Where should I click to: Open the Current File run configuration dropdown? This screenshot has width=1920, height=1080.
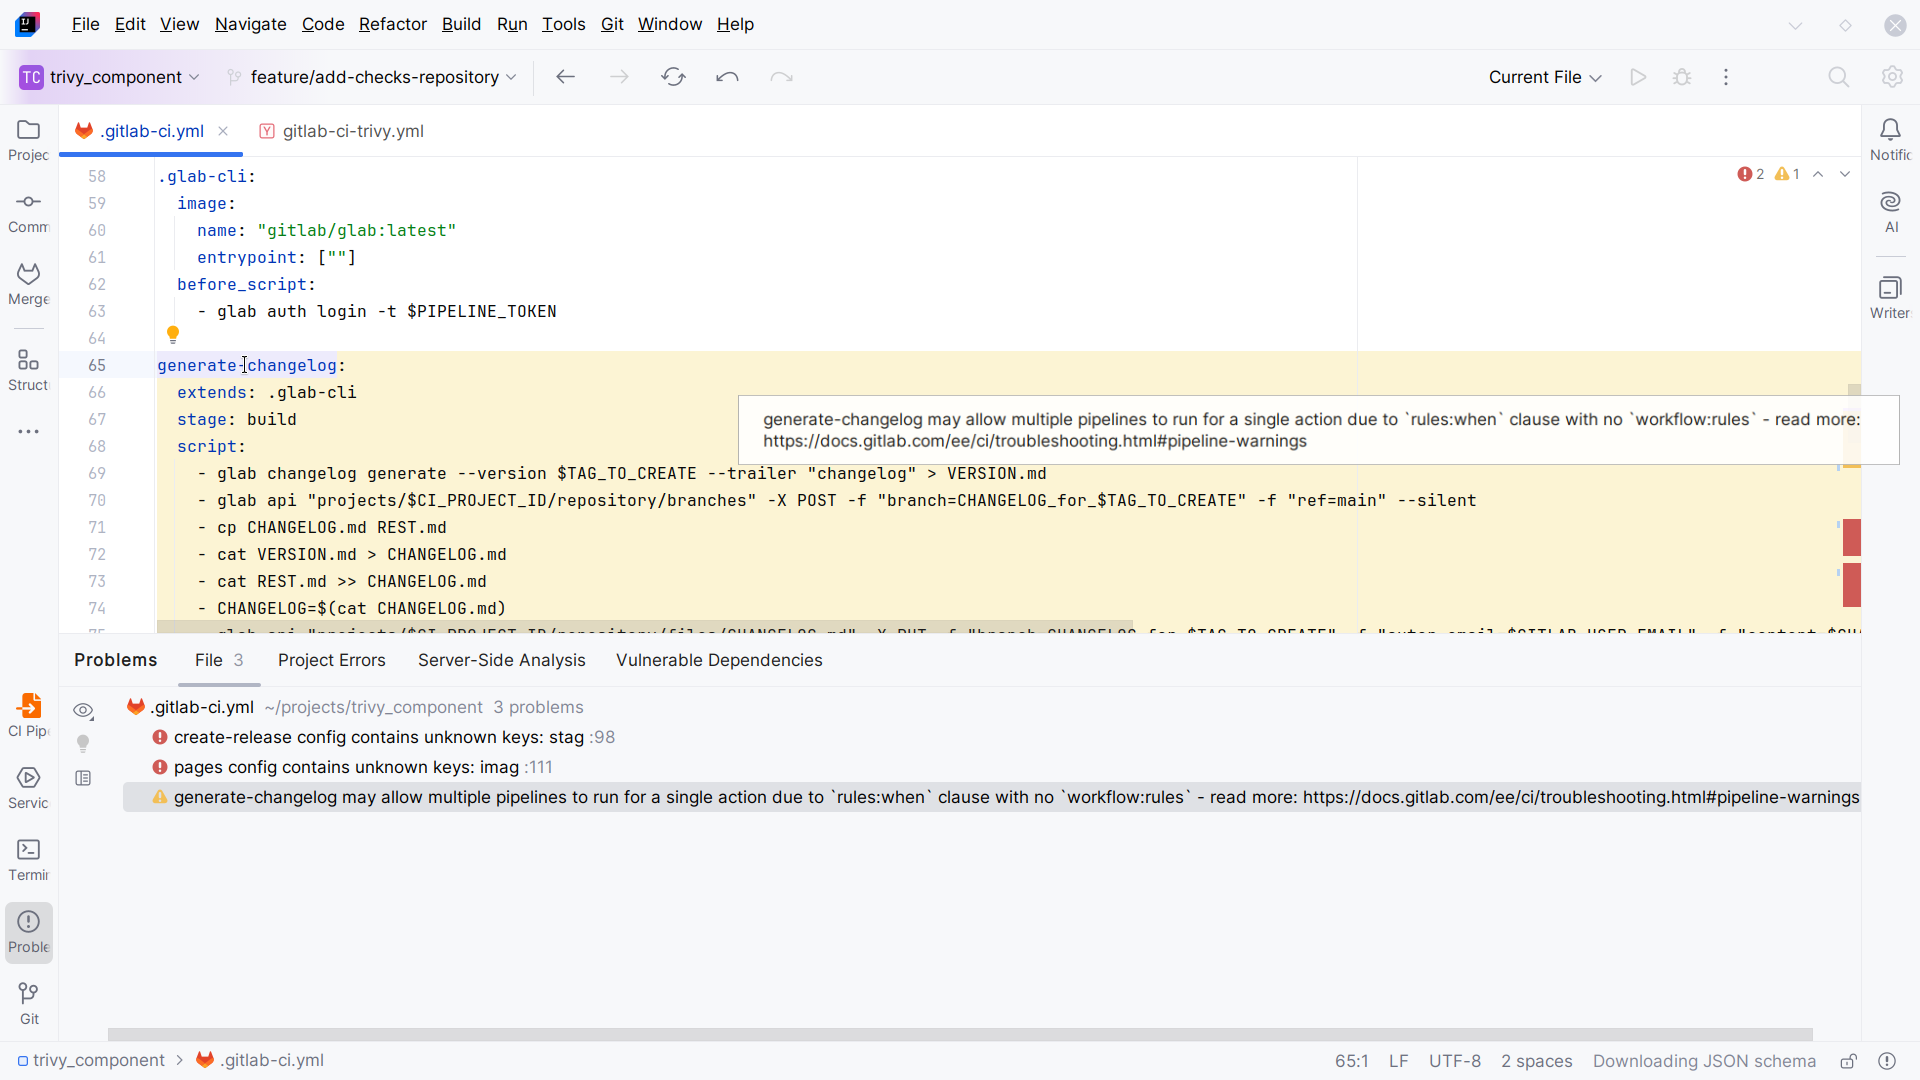[x=1544, y=76]
